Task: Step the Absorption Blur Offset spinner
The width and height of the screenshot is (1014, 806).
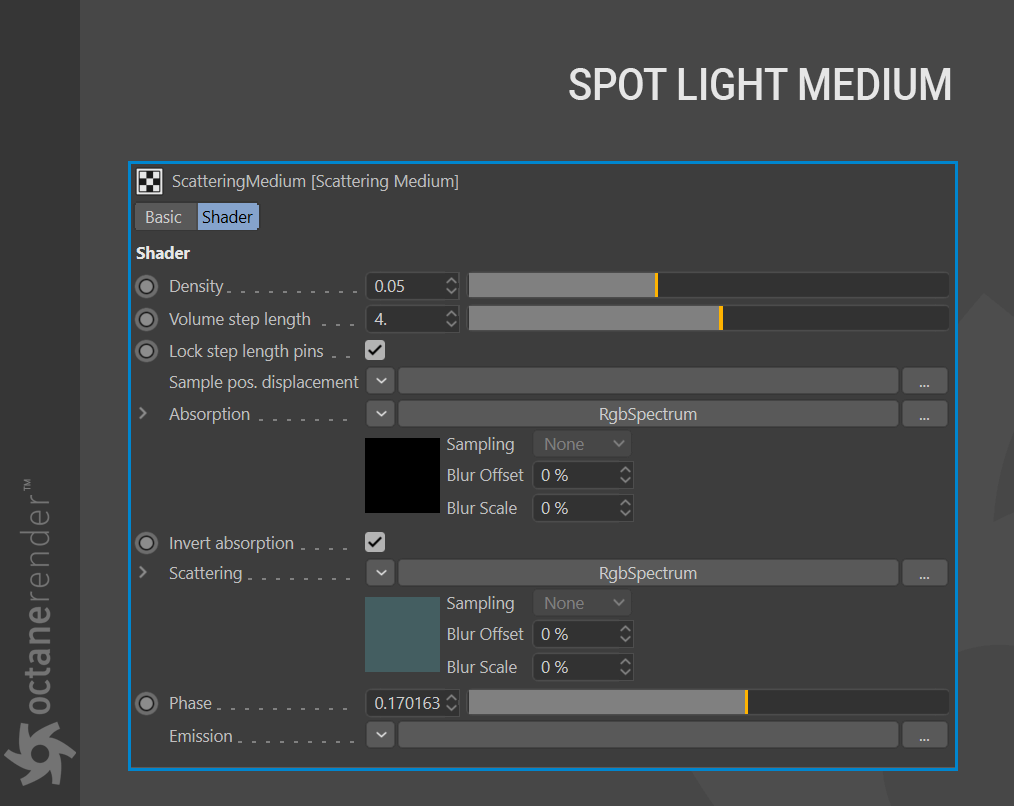Action: click(x=625, y=475)
